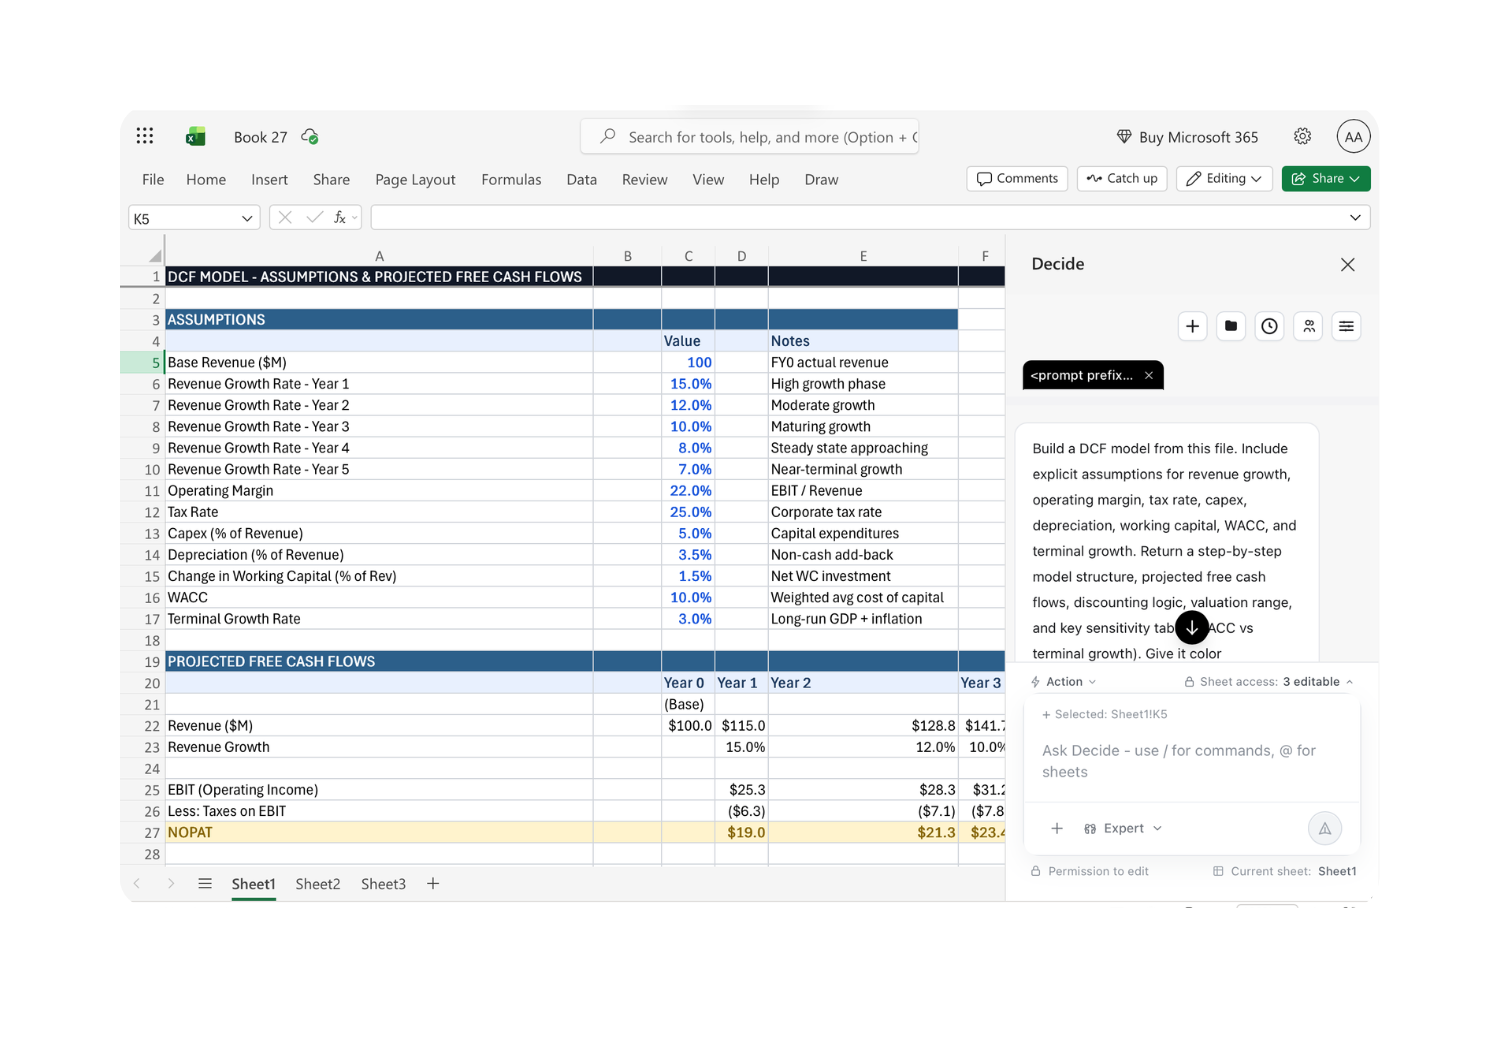1499x1049 pixels.
Task: Select the Tax Rate 25.0% value cell
Action: [688, 512]
